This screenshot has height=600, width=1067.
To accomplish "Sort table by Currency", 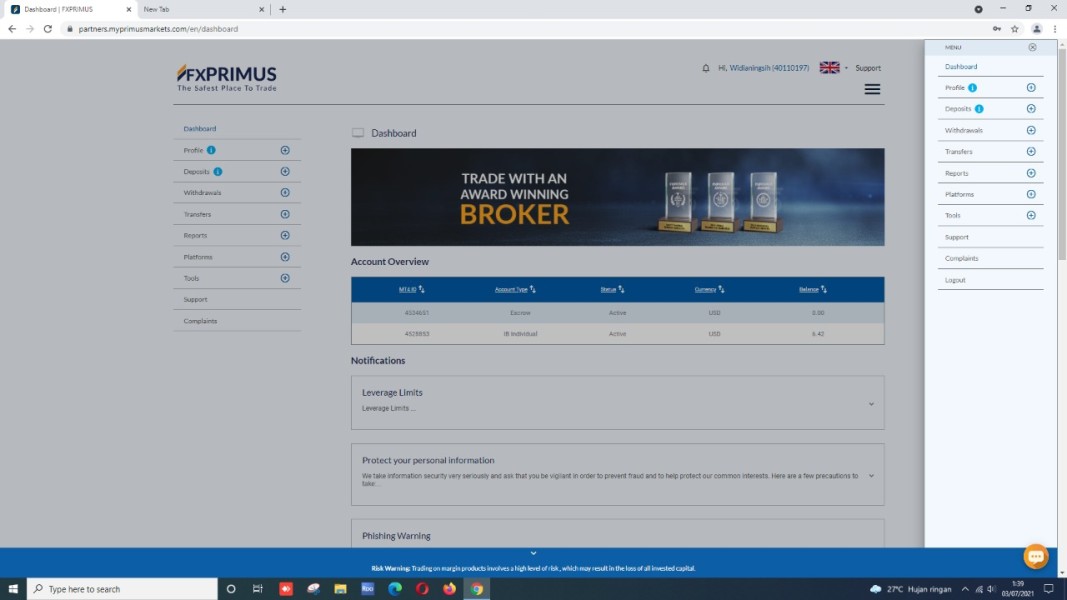I will point(709,289).
